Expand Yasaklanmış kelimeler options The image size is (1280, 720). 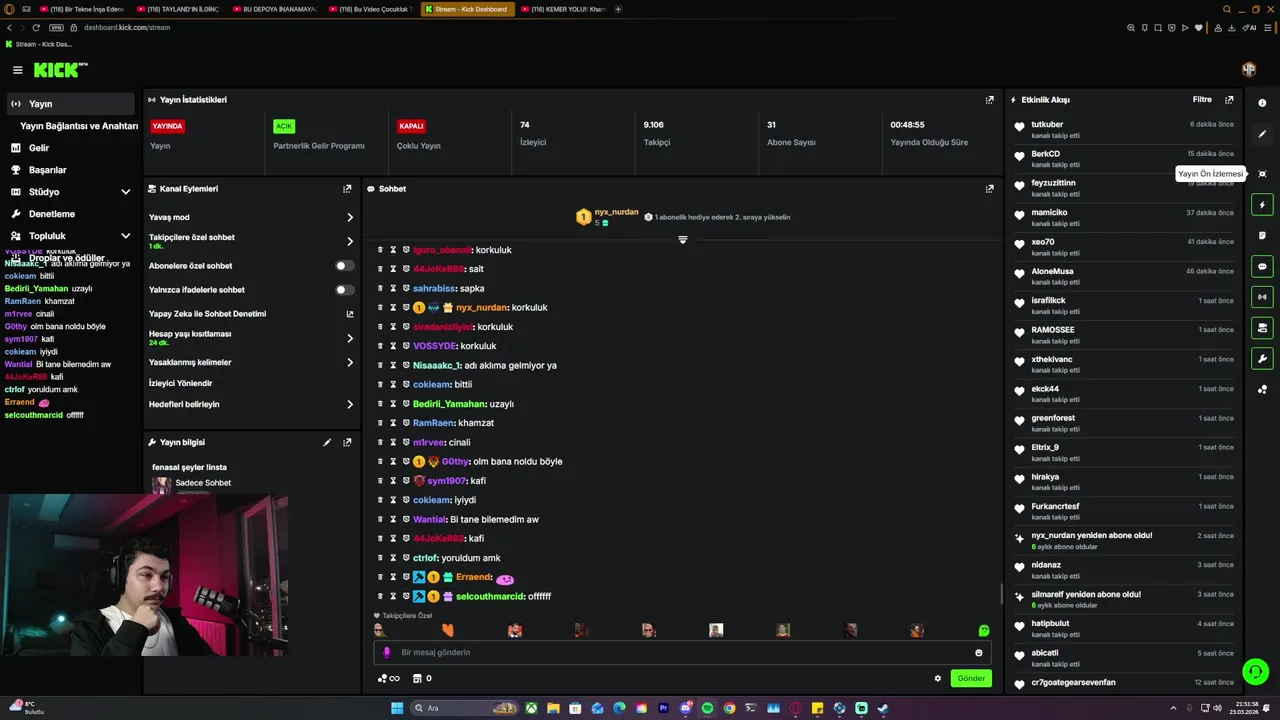pyautogui.click(x=350, y=362)
